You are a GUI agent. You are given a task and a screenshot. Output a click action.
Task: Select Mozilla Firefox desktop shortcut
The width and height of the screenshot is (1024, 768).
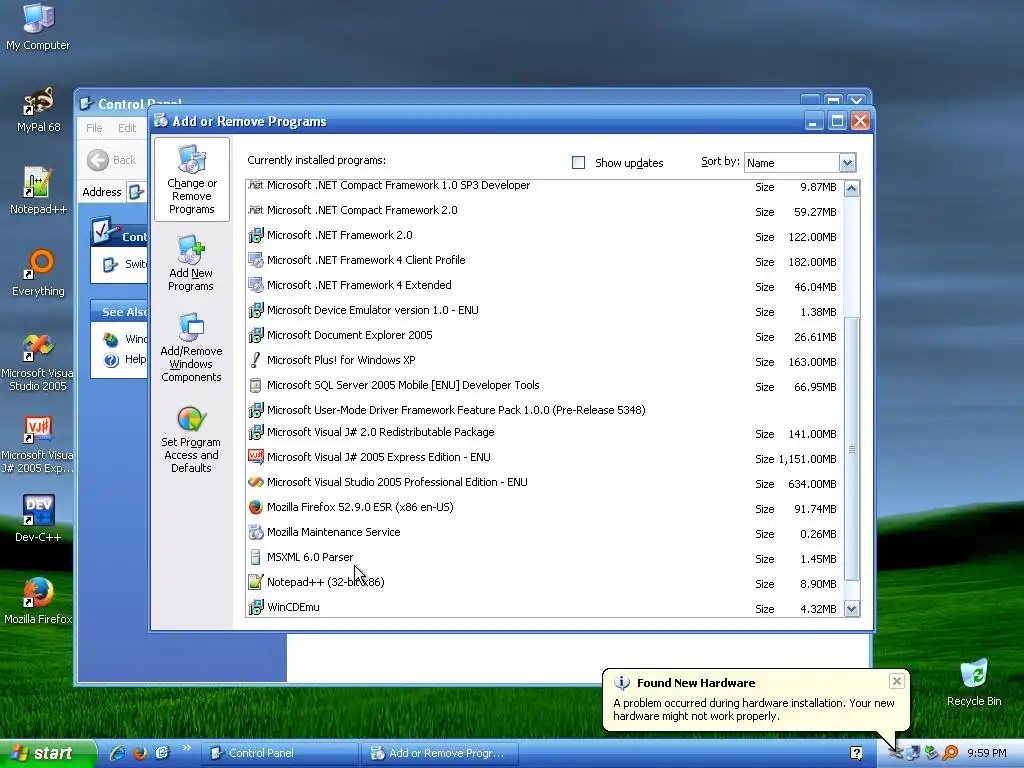click(x=38, y=601)
